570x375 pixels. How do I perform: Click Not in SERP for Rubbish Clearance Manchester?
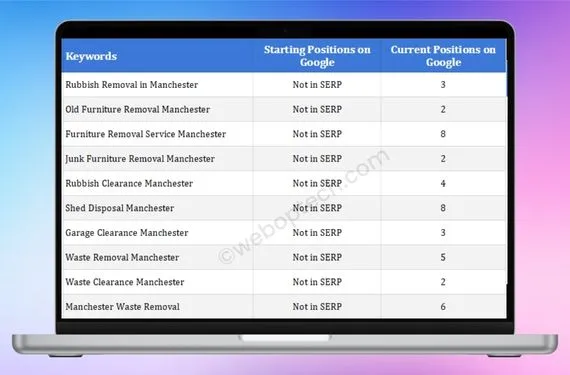click(x=317, y=184)
